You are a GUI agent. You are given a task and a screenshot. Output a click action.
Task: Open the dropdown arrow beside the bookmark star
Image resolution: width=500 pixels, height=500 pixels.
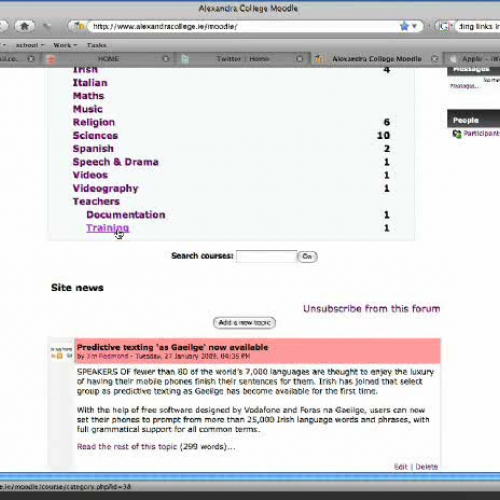pyautogui.click(x=414, y=26)
